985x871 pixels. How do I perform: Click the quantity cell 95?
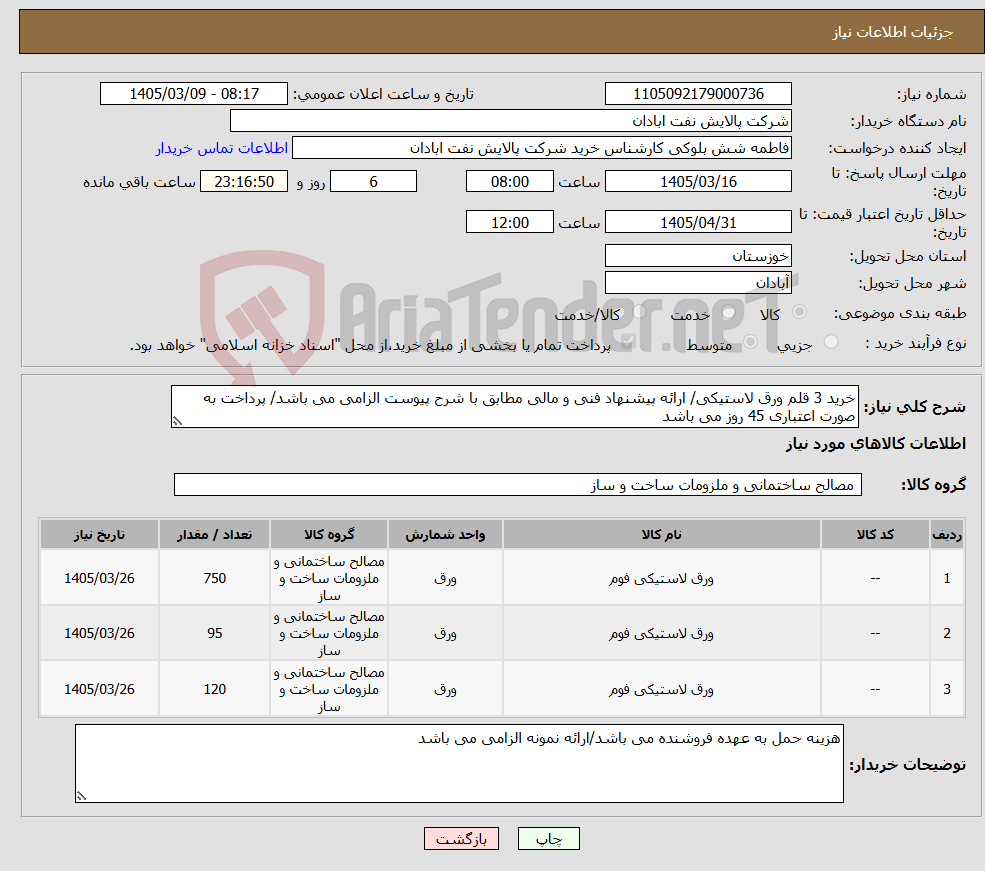214,634
